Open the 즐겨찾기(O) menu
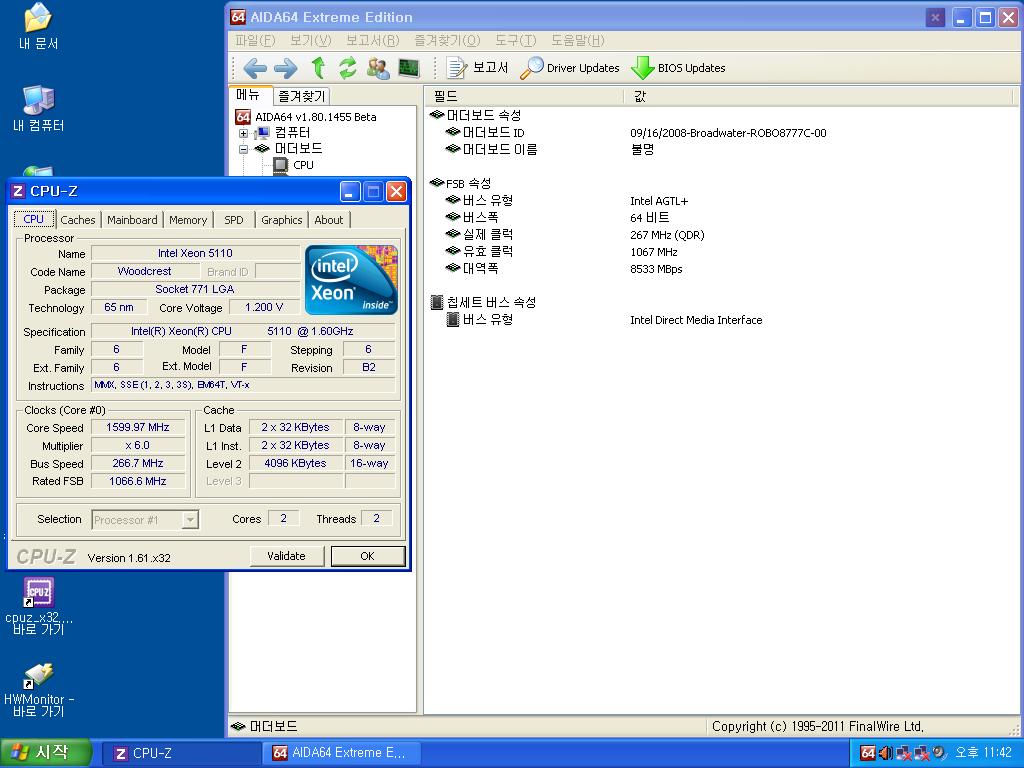The height and width of the screenshot is (768, 1024). click(447, 40)
